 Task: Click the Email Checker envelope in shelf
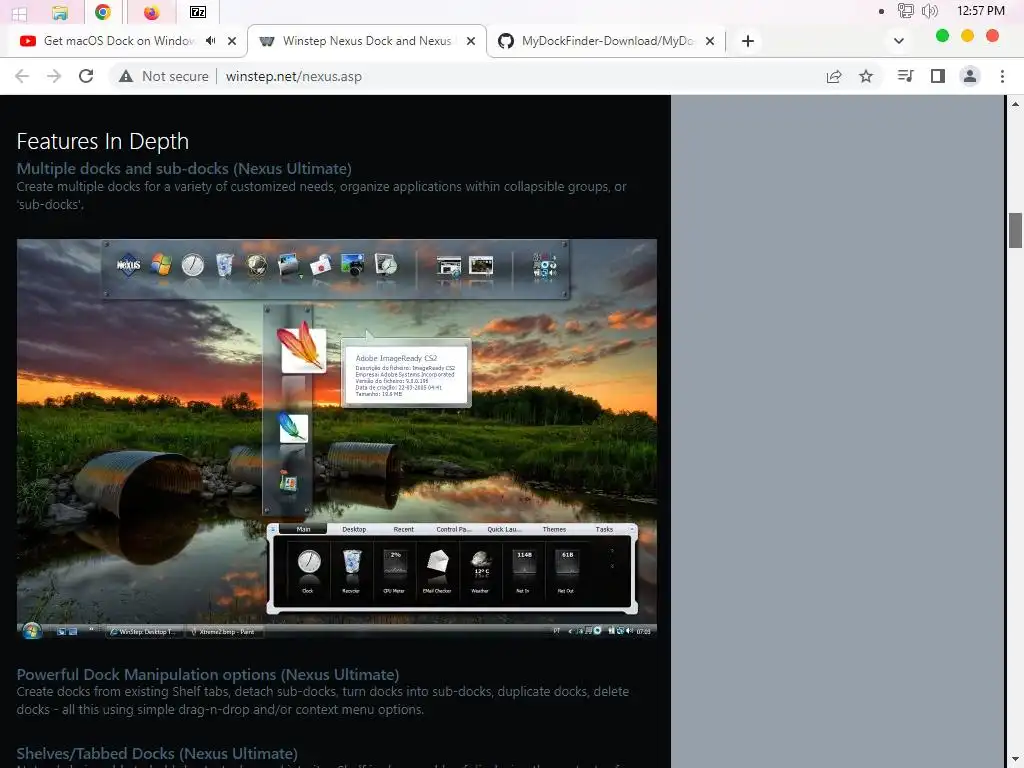[x=437, y=569]
